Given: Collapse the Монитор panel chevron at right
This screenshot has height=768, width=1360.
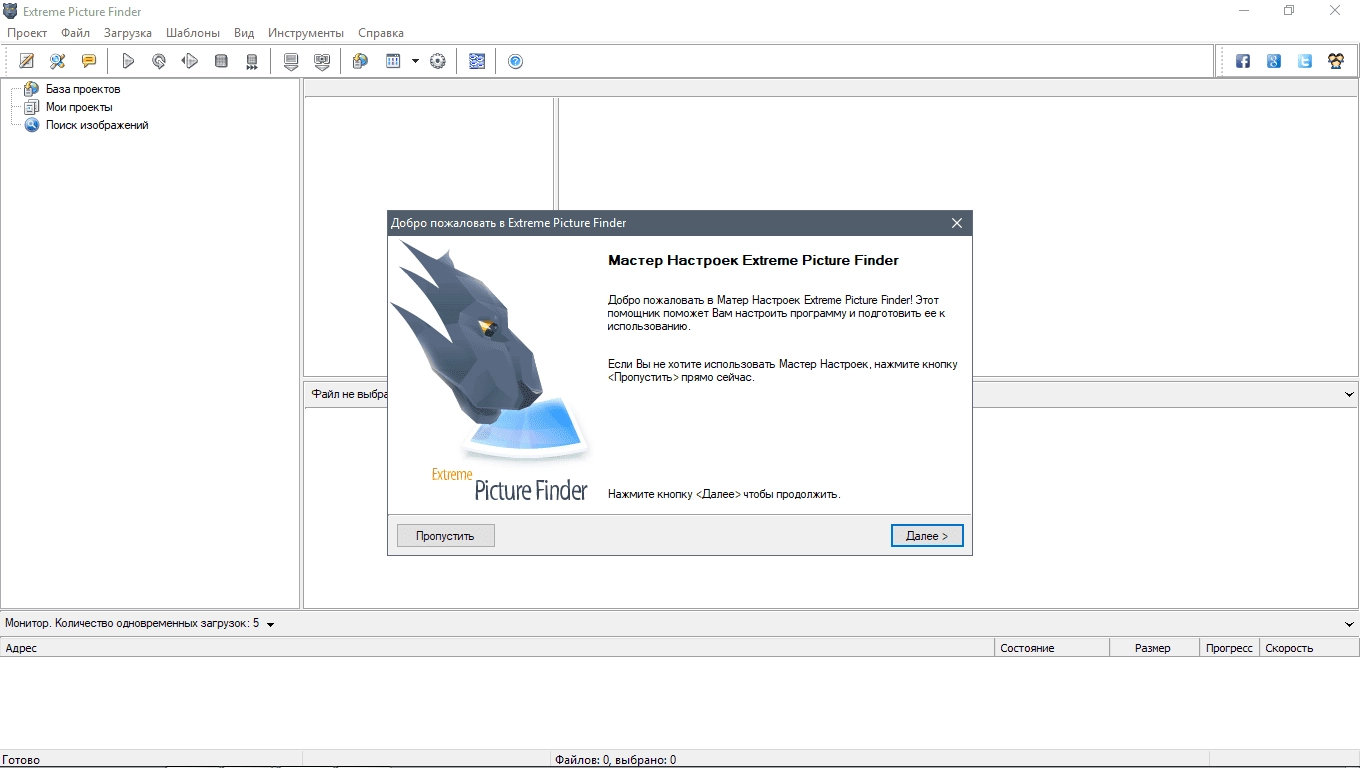Looking at the screenshot, I should pyautogui.click(x=1349, y=624).
